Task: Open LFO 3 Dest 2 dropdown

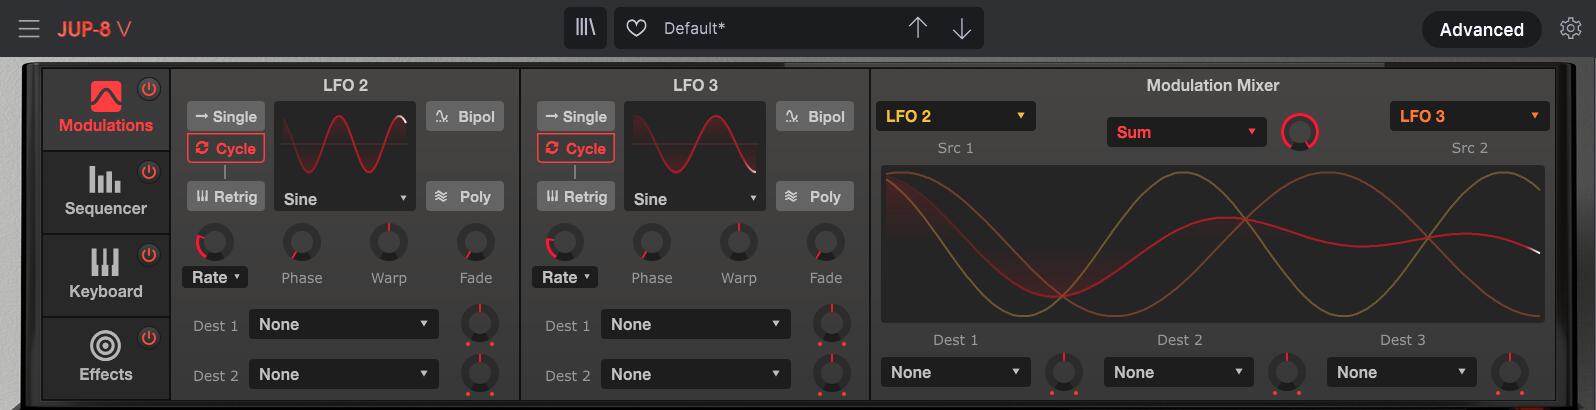Action: [x=696, y=374]
